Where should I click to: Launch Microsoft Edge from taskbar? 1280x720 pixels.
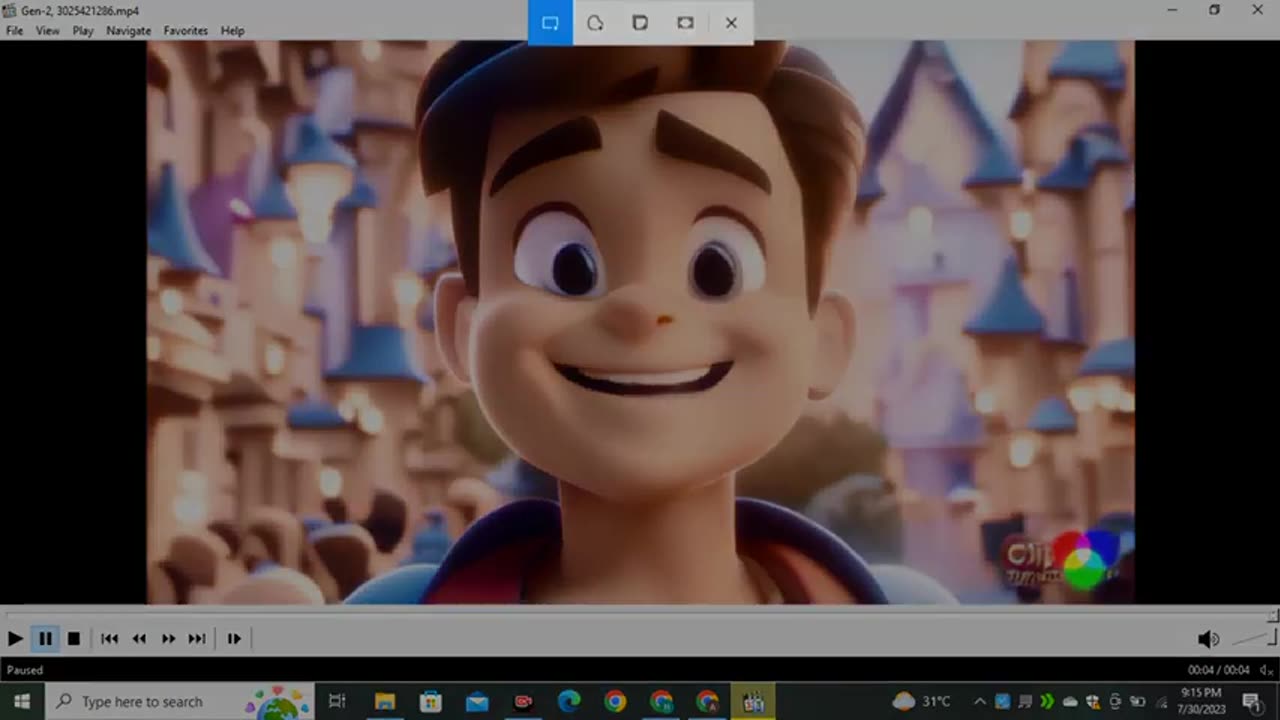569,701
